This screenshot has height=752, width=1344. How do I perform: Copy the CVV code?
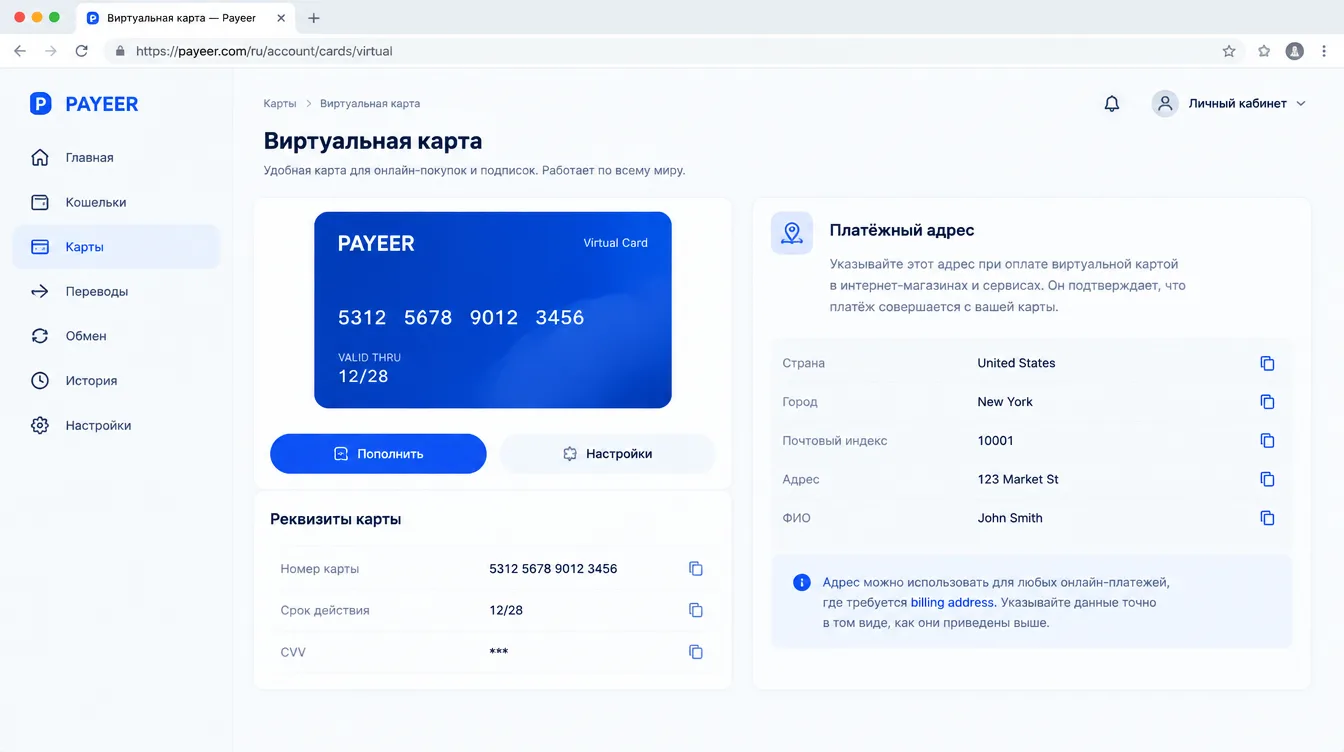tap(696, 652)
